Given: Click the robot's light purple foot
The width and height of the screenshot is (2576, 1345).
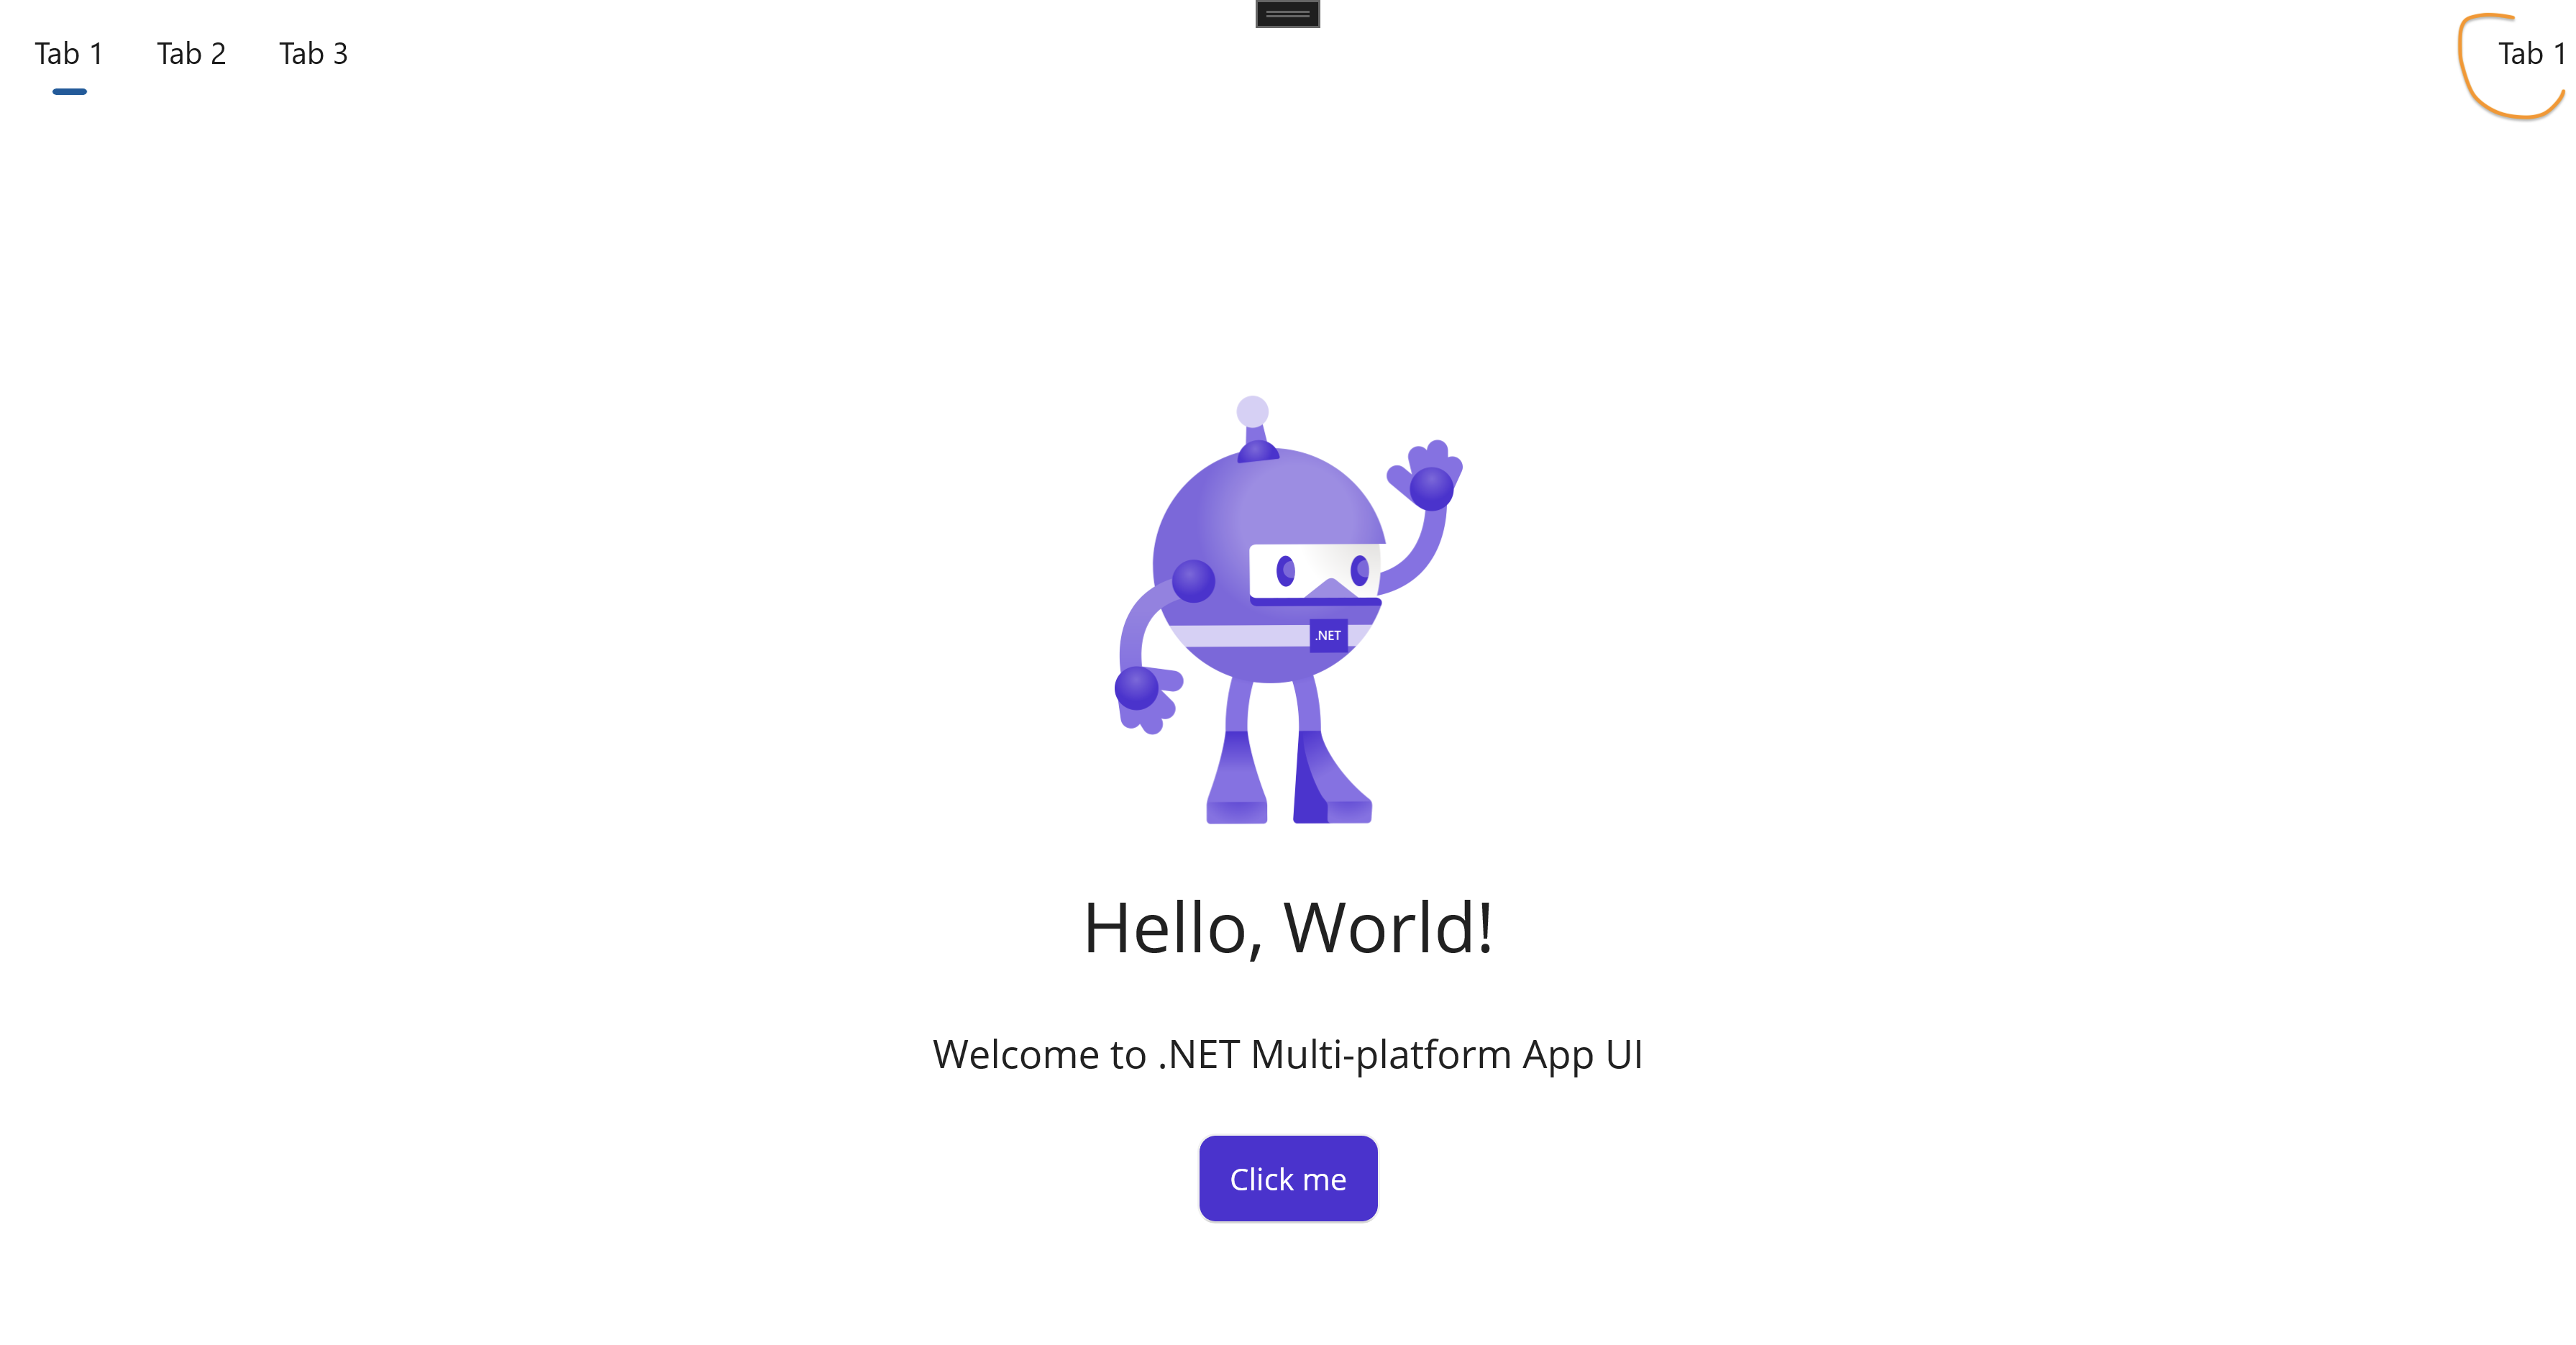Looking at the screenshot, I should coord(1238,778).
